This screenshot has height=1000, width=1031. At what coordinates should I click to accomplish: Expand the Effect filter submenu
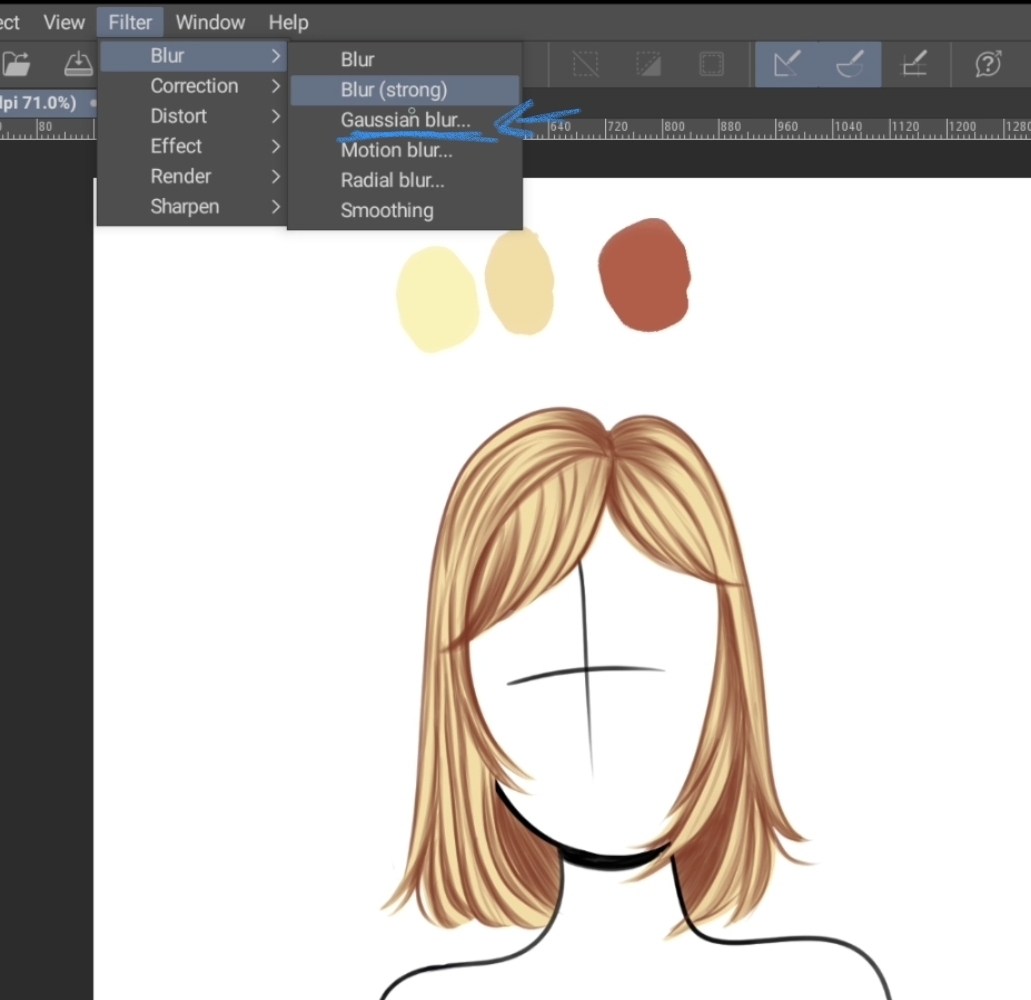coord(176,146)
